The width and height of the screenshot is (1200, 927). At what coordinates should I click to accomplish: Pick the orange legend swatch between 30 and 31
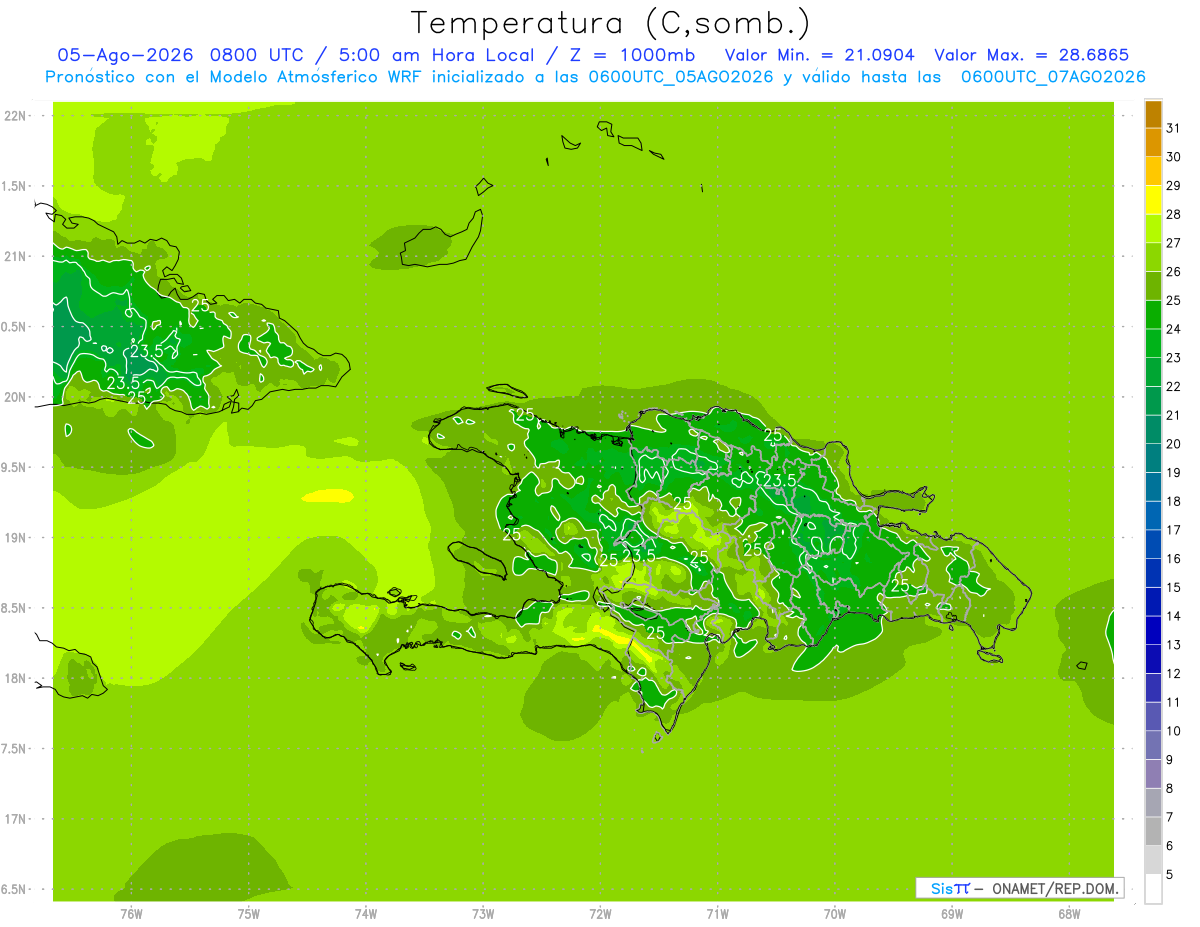point(1153,142)
